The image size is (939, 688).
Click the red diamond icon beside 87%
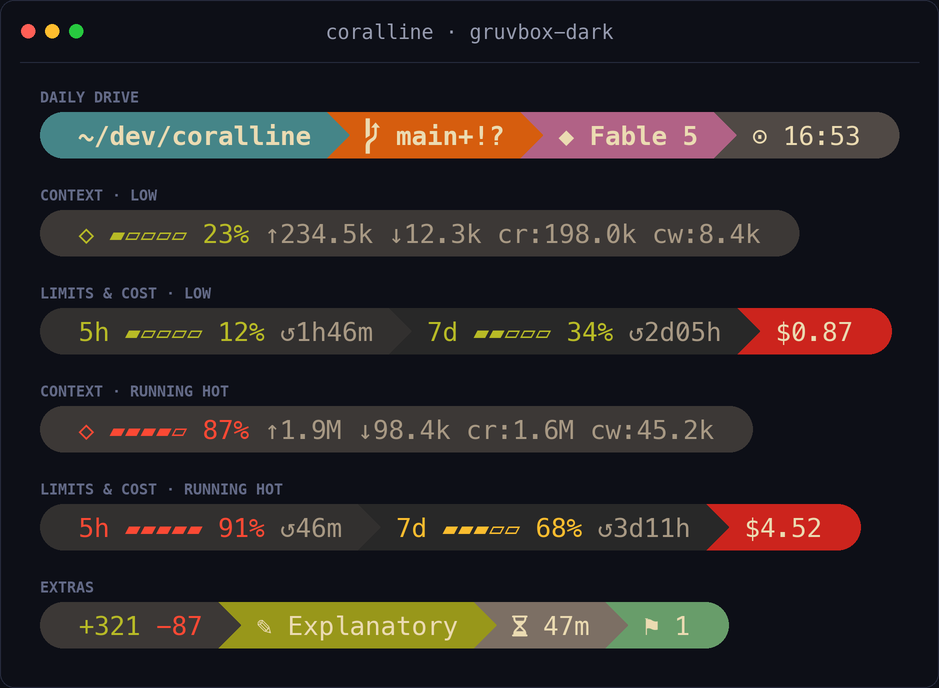pyautogui.click(x=86, y=432)
